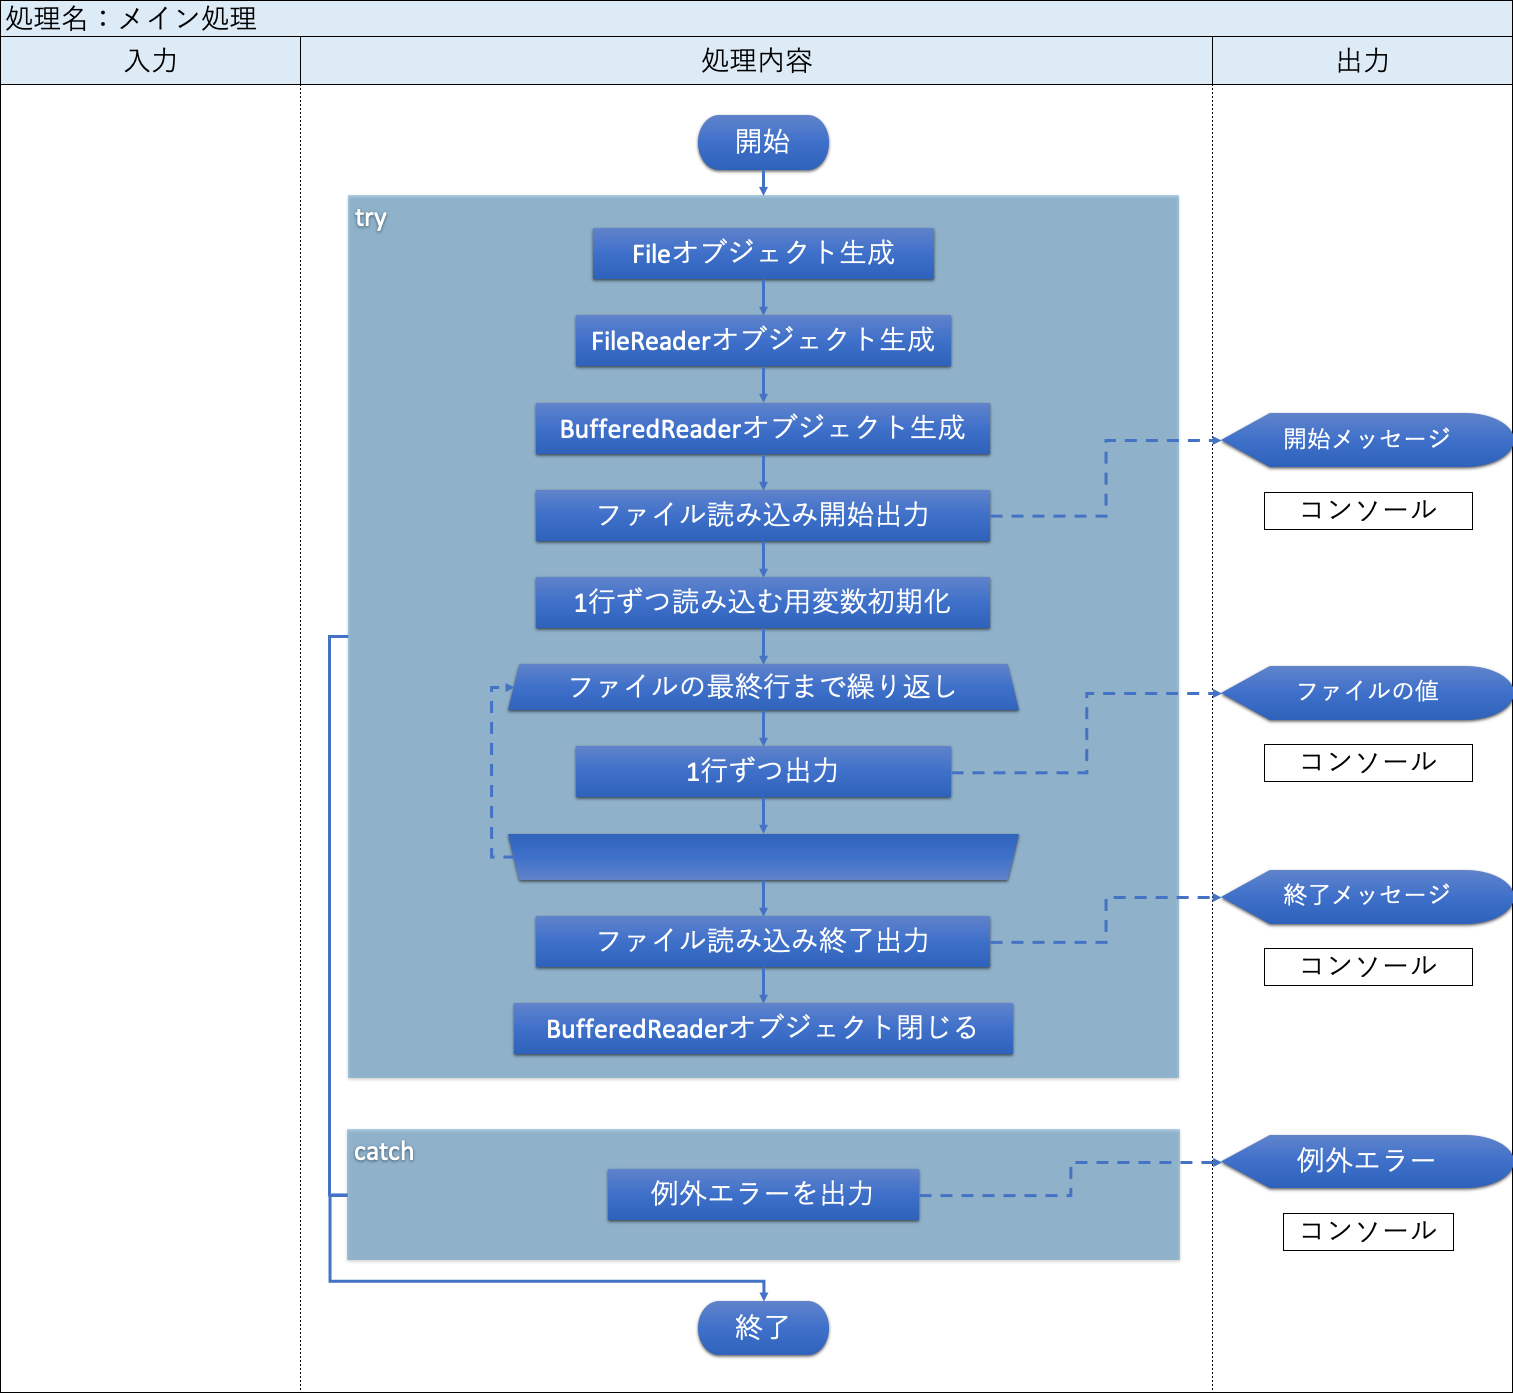Click the ファイル読み込み終了出力 step
The image size is (1513, 1393).
click(x=763, y=940)
